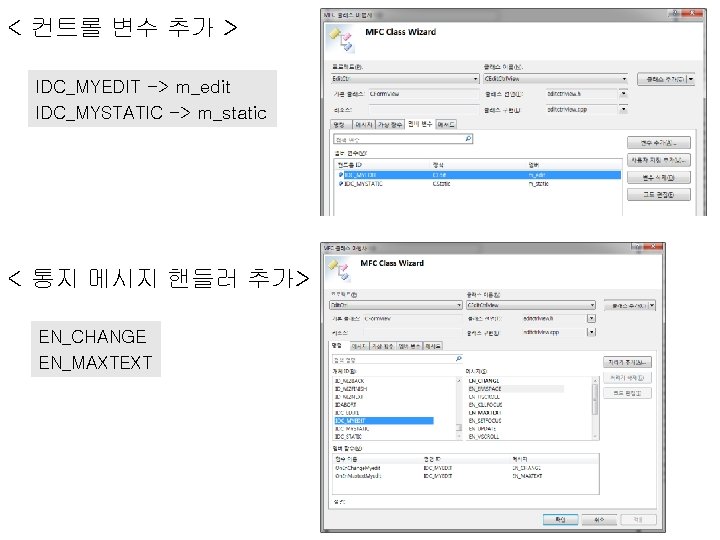Select the 멤버 변수 tab in the upper wizard

click(420, 124)
